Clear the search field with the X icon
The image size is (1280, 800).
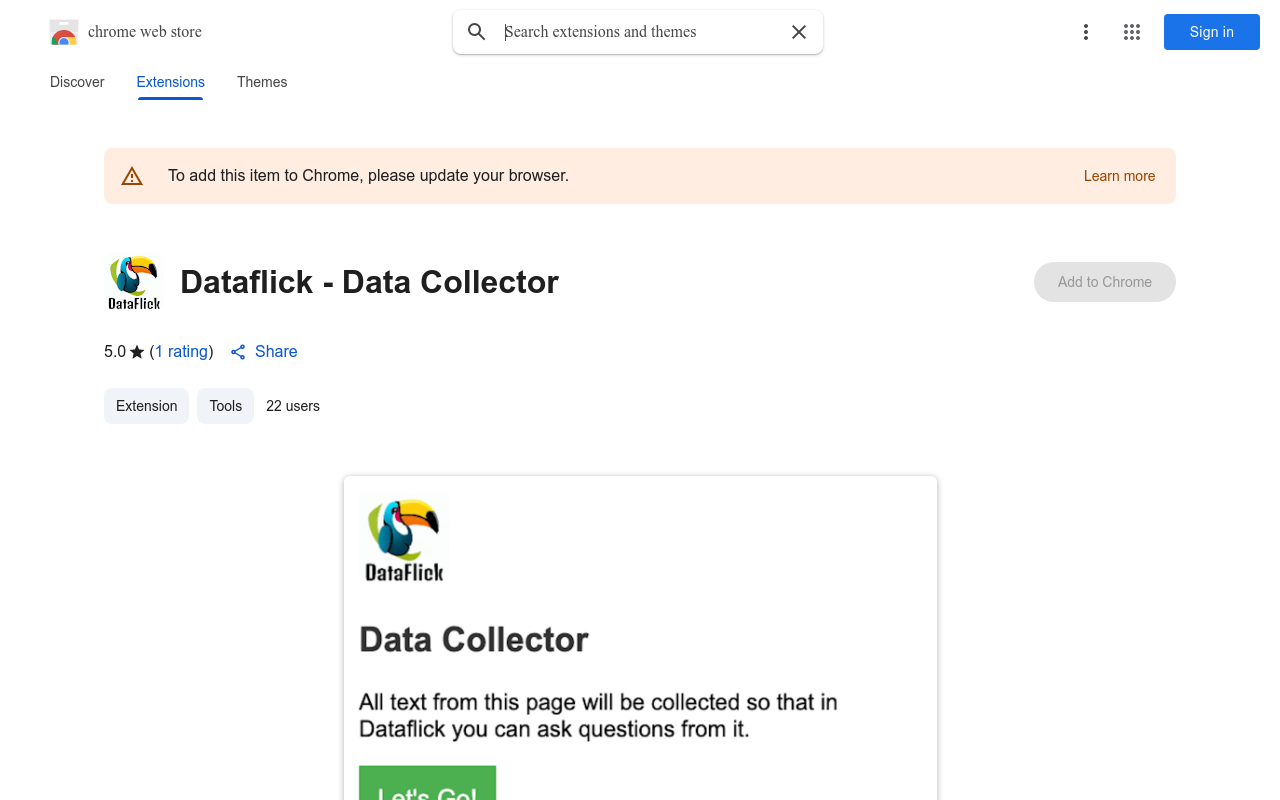[798, 31]
